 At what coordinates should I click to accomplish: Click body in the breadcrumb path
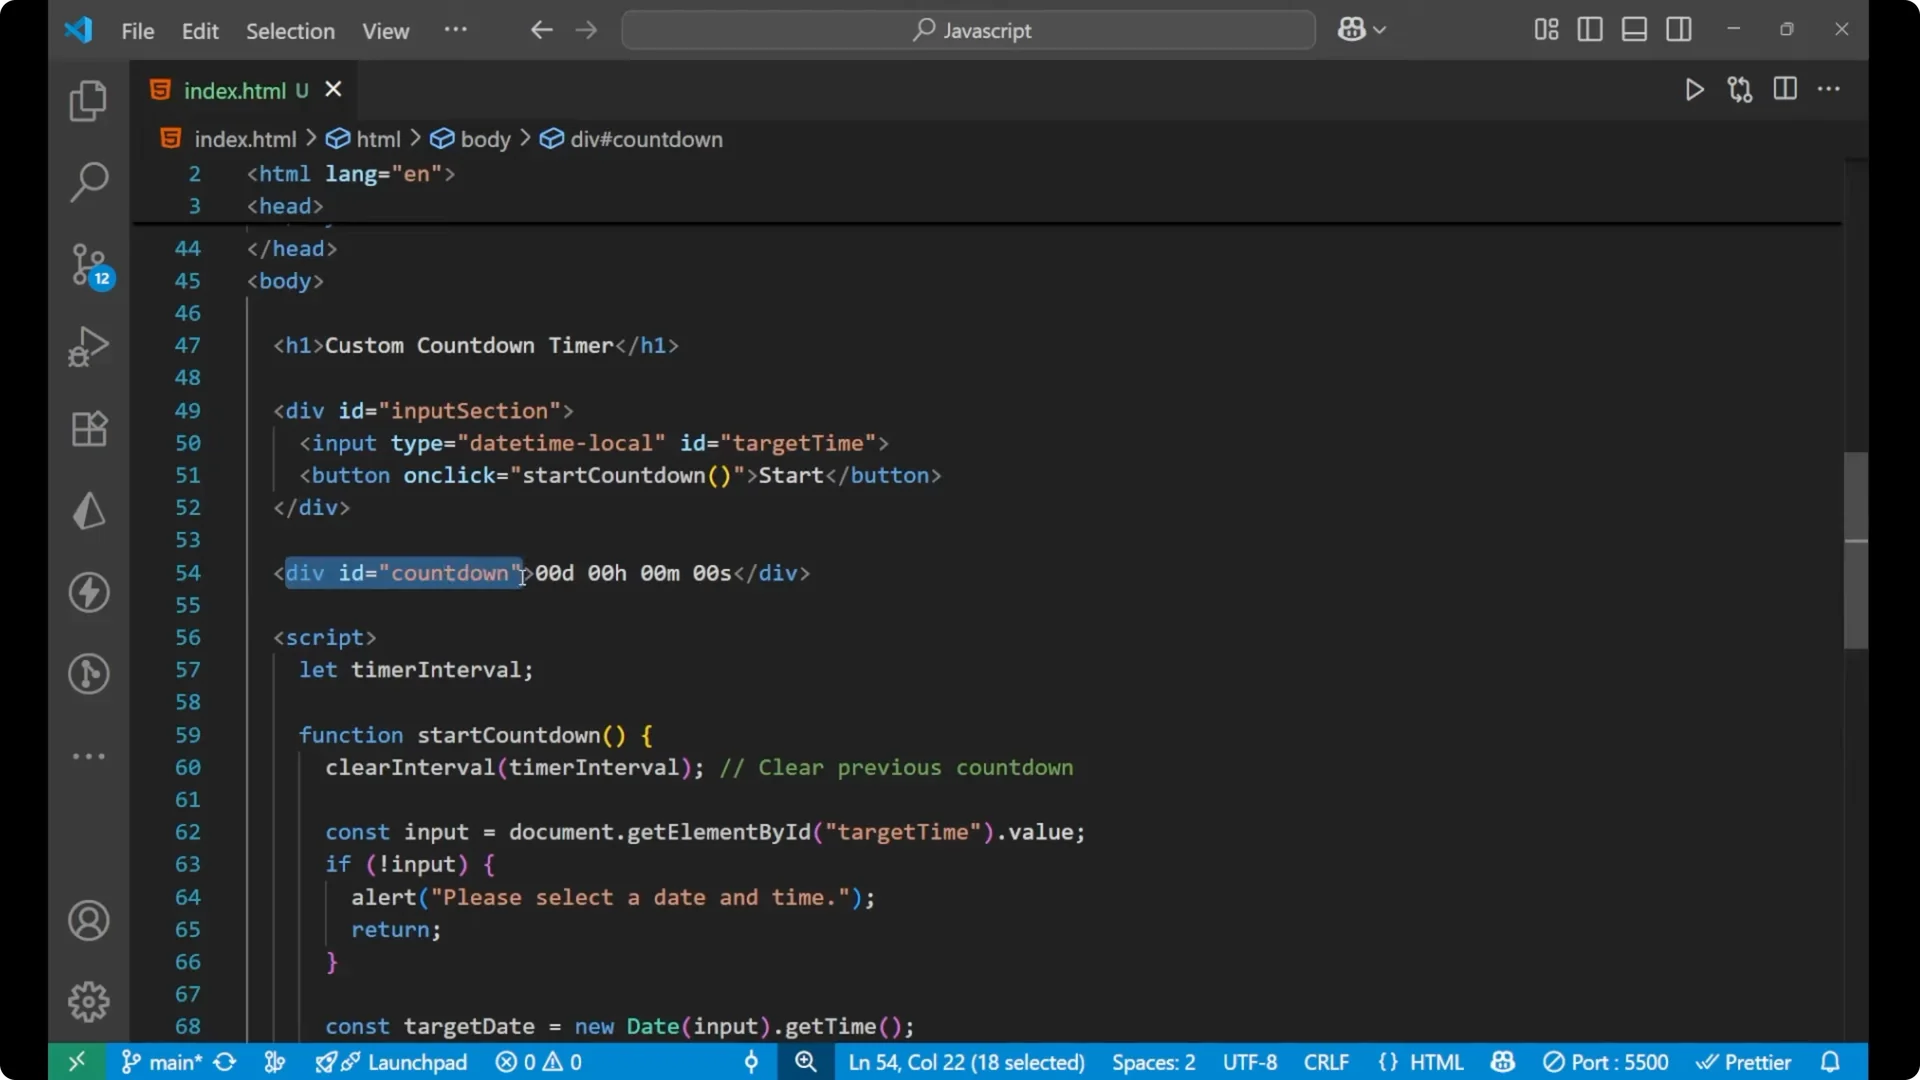click(486, 139)
